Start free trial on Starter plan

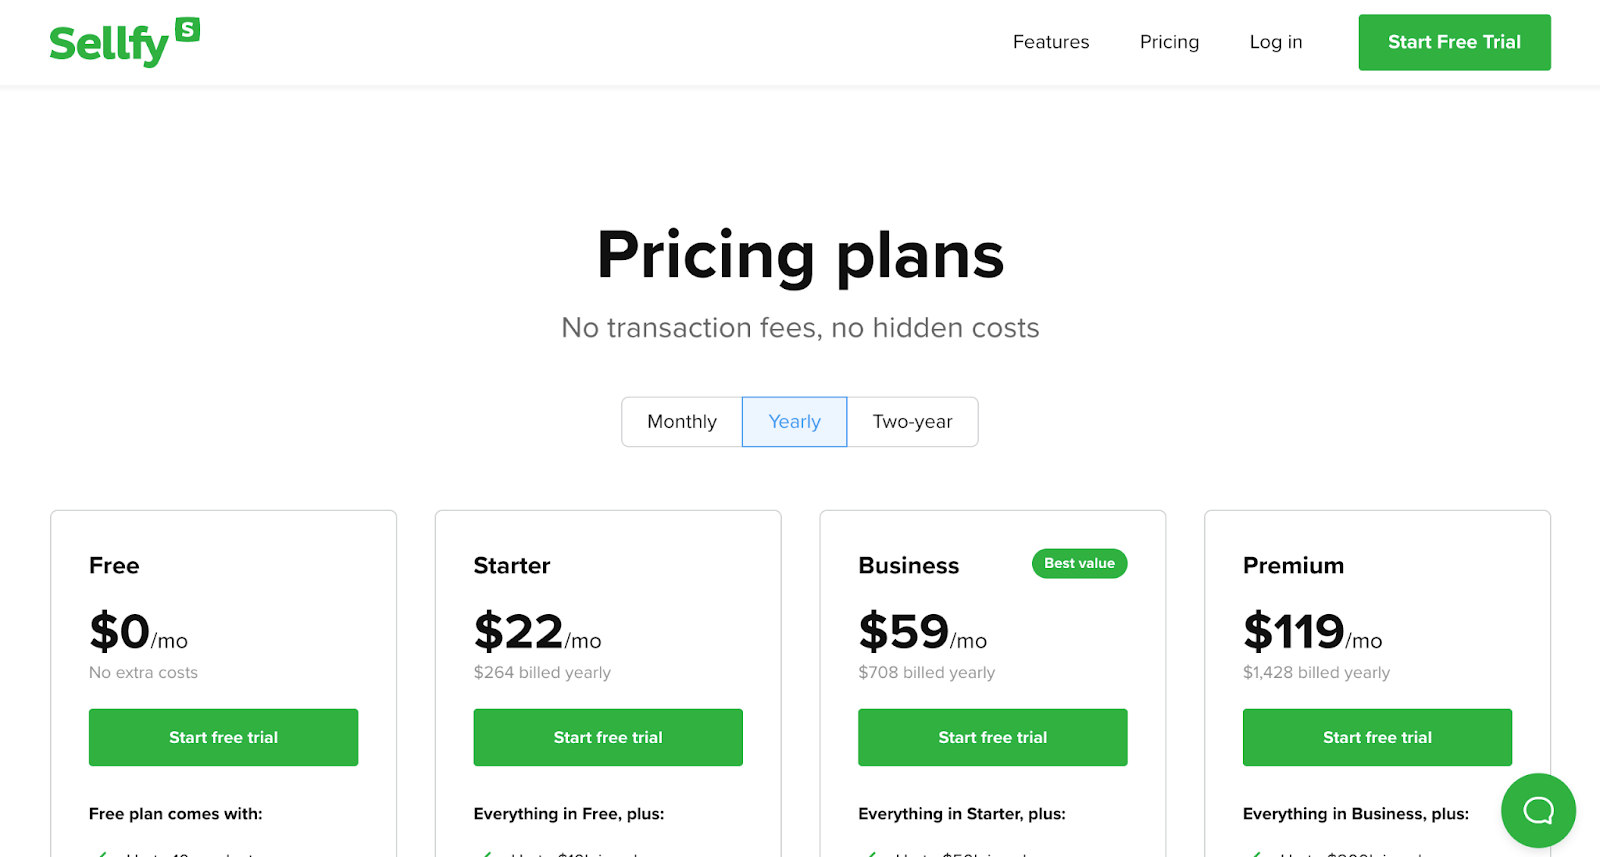[608, 737]
